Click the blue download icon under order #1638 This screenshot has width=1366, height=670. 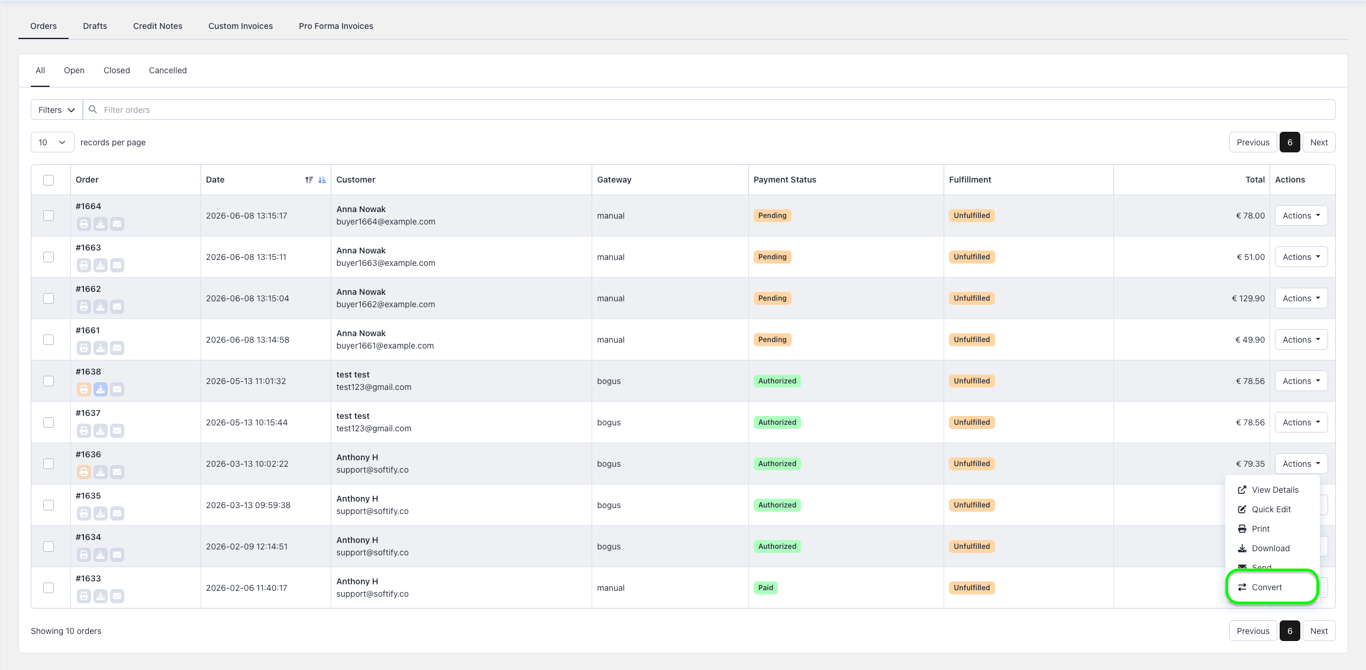pos(100,389)
